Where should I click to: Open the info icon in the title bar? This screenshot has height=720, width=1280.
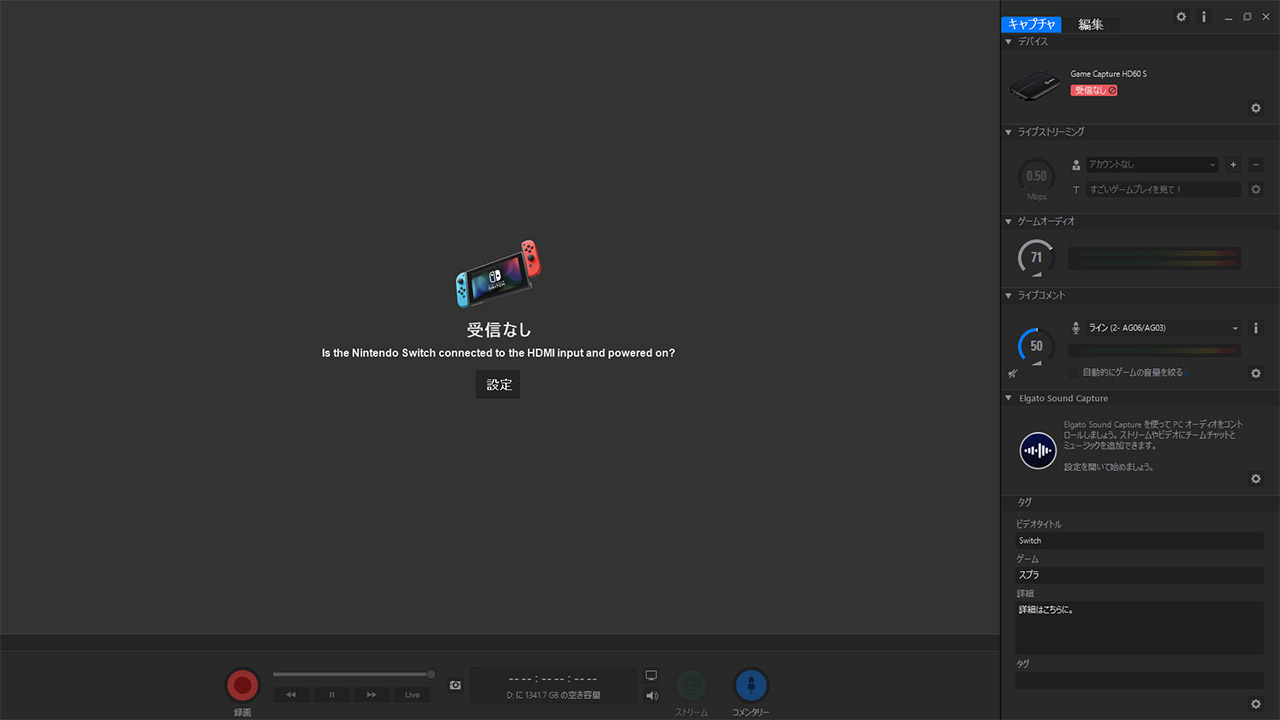point(1204,17)
